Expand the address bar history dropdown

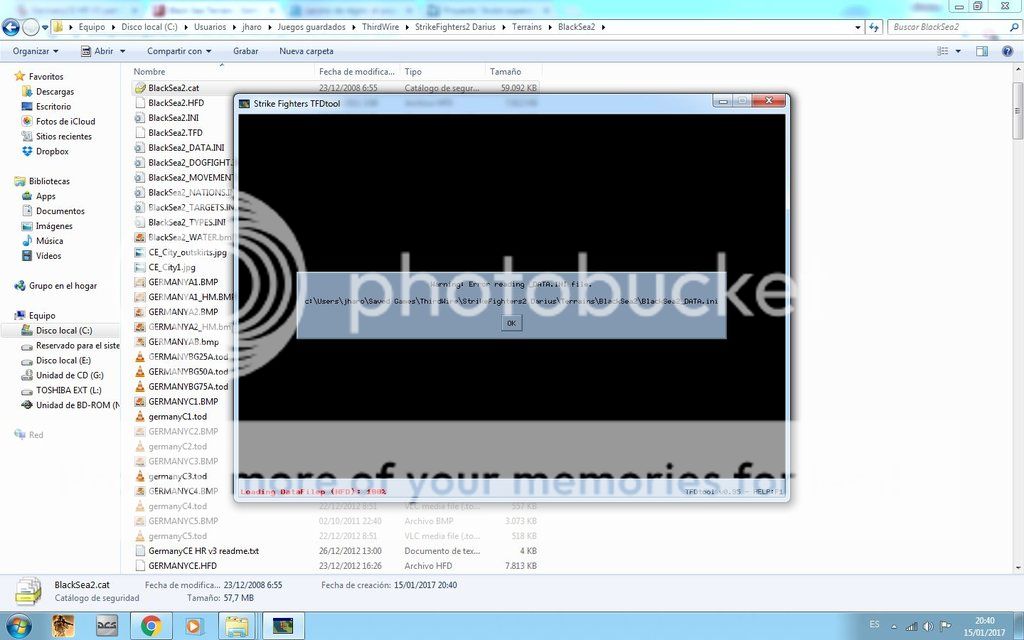pyautogui.click(x=857, y=27)
